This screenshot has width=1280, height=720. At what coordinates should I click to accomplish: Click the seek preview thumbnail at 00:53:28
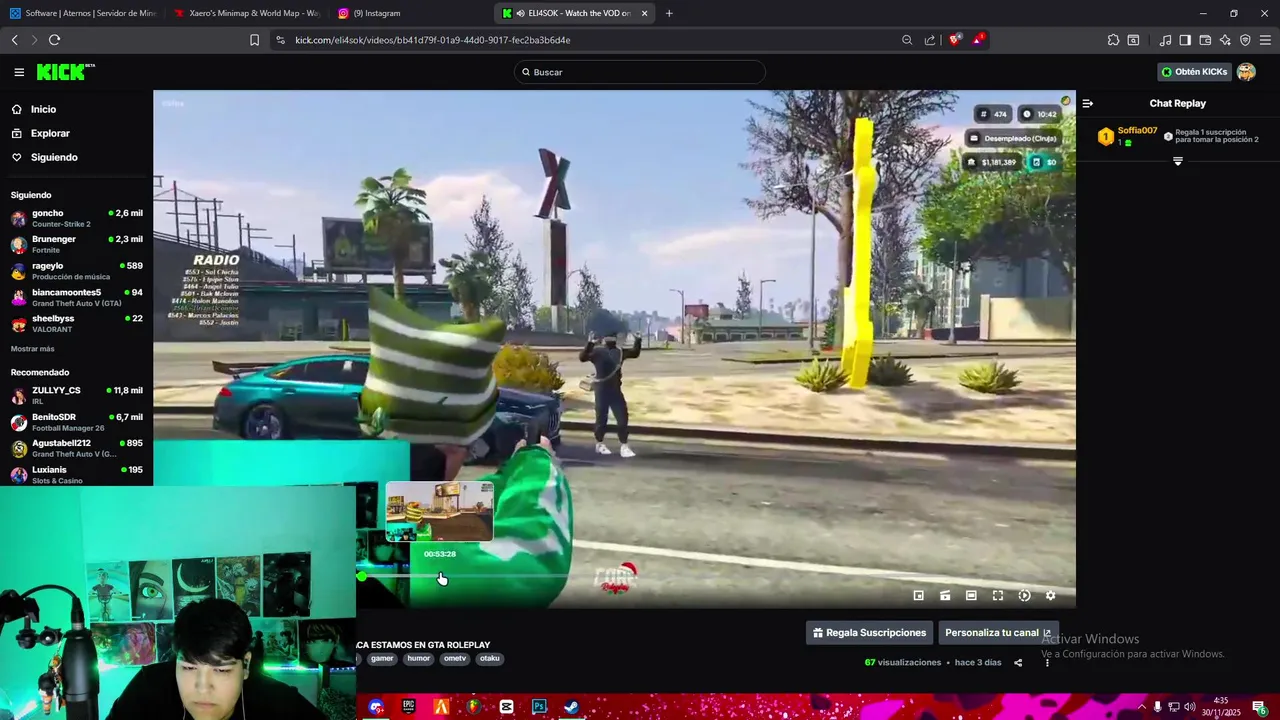click(x=440, y=512)
